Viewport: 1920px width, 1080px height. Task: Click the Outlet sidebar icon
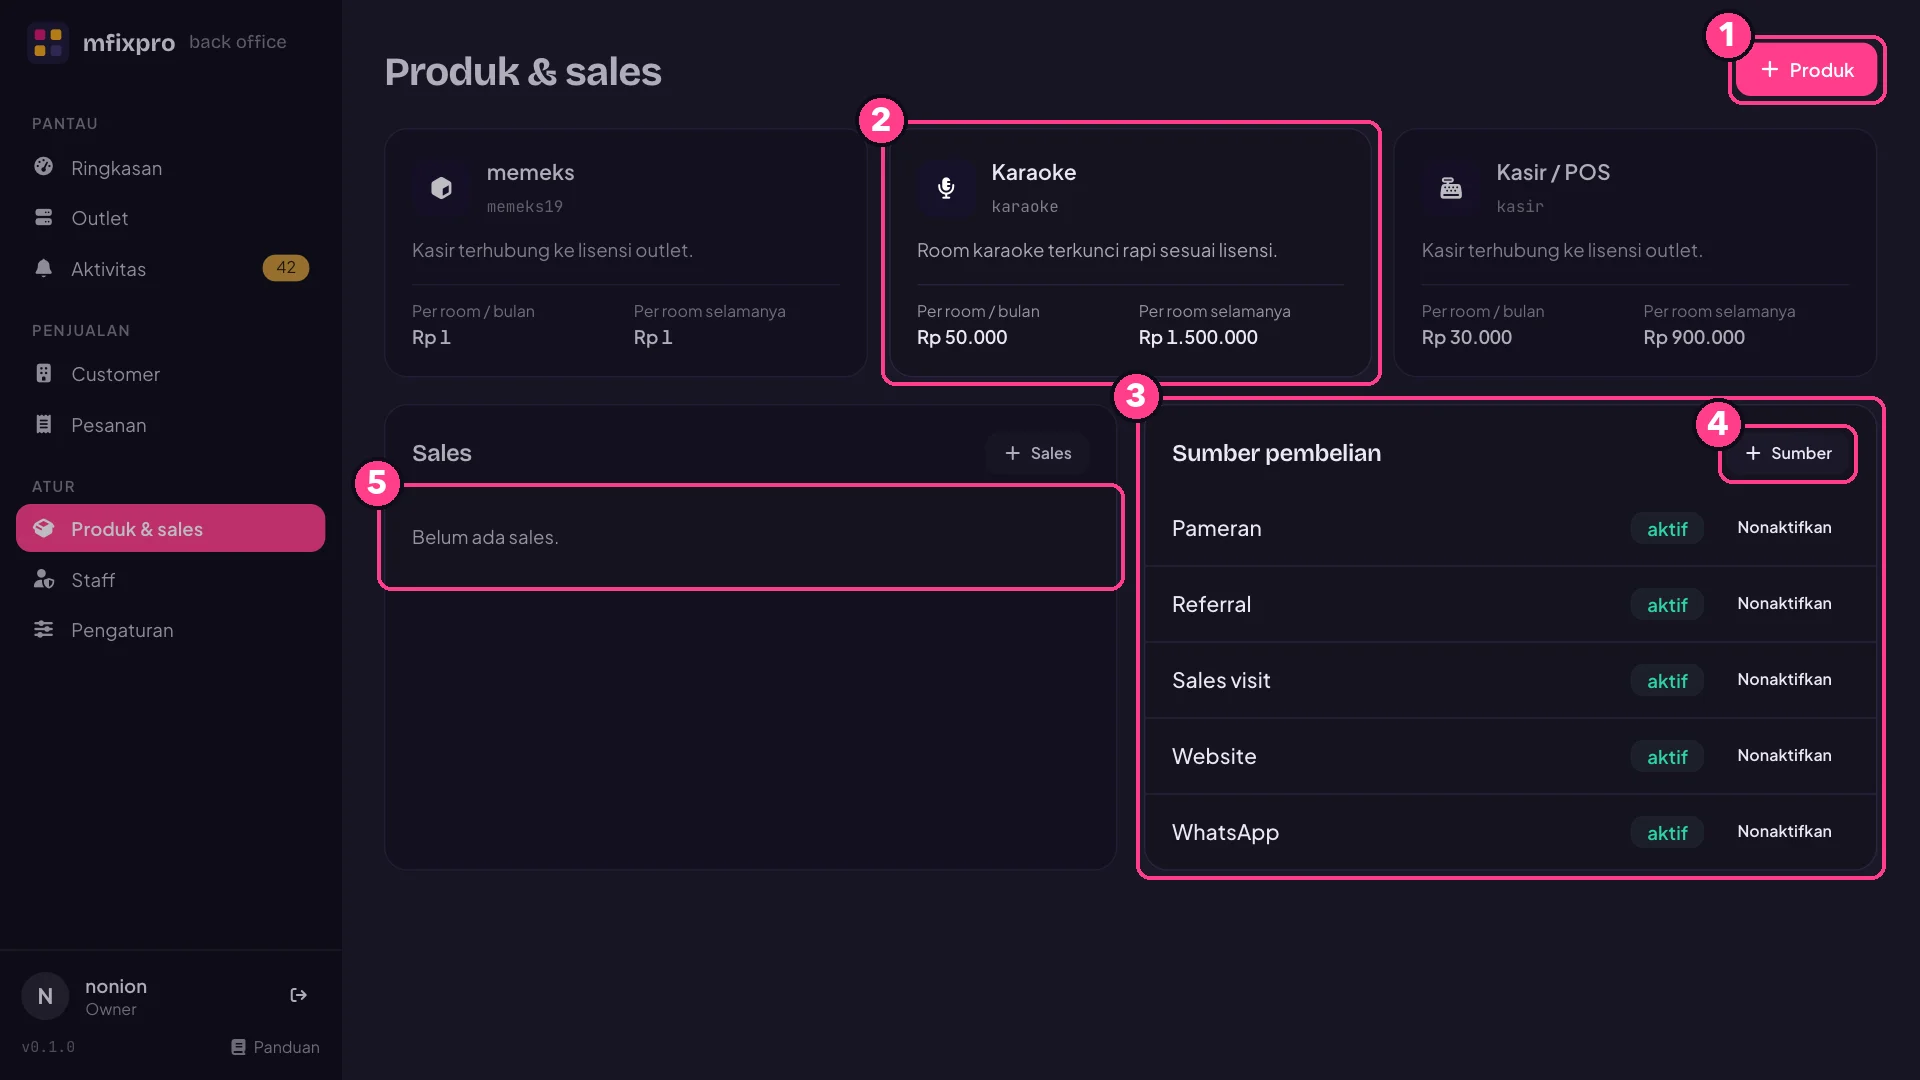tap(43, 218)
